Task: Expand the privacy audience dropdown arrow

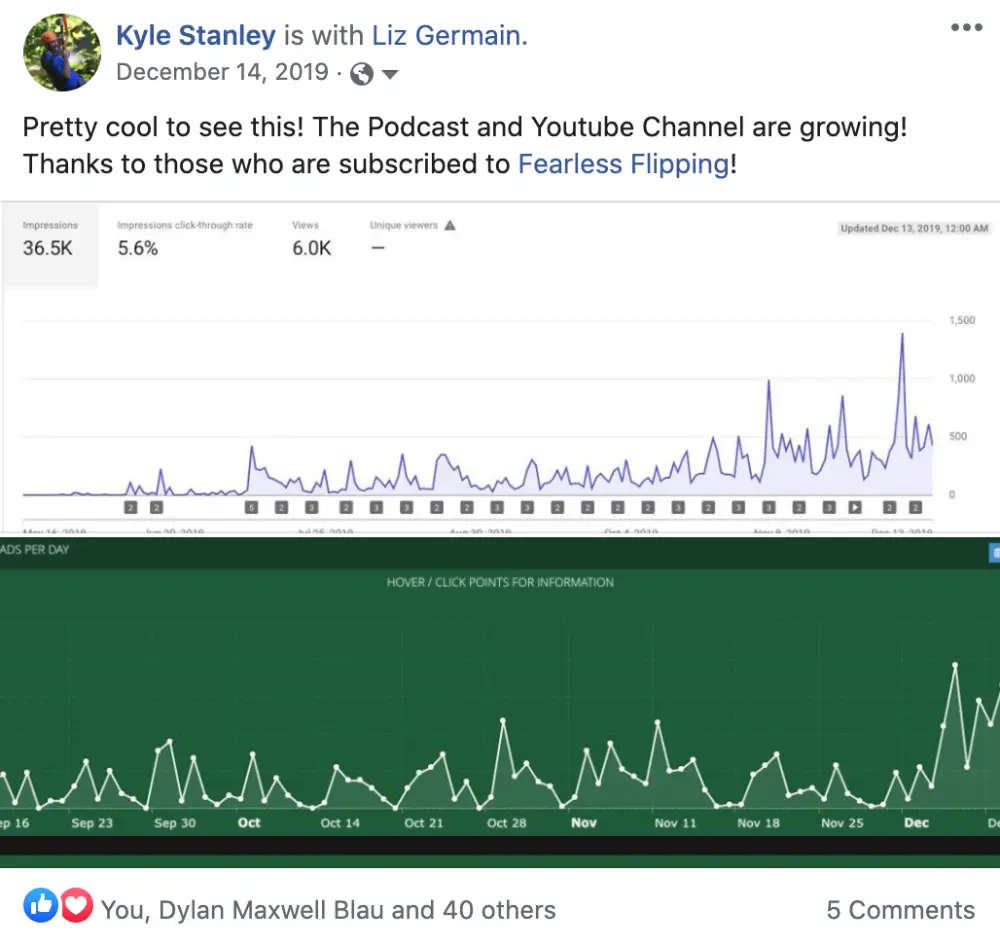Action: (390, 74)
